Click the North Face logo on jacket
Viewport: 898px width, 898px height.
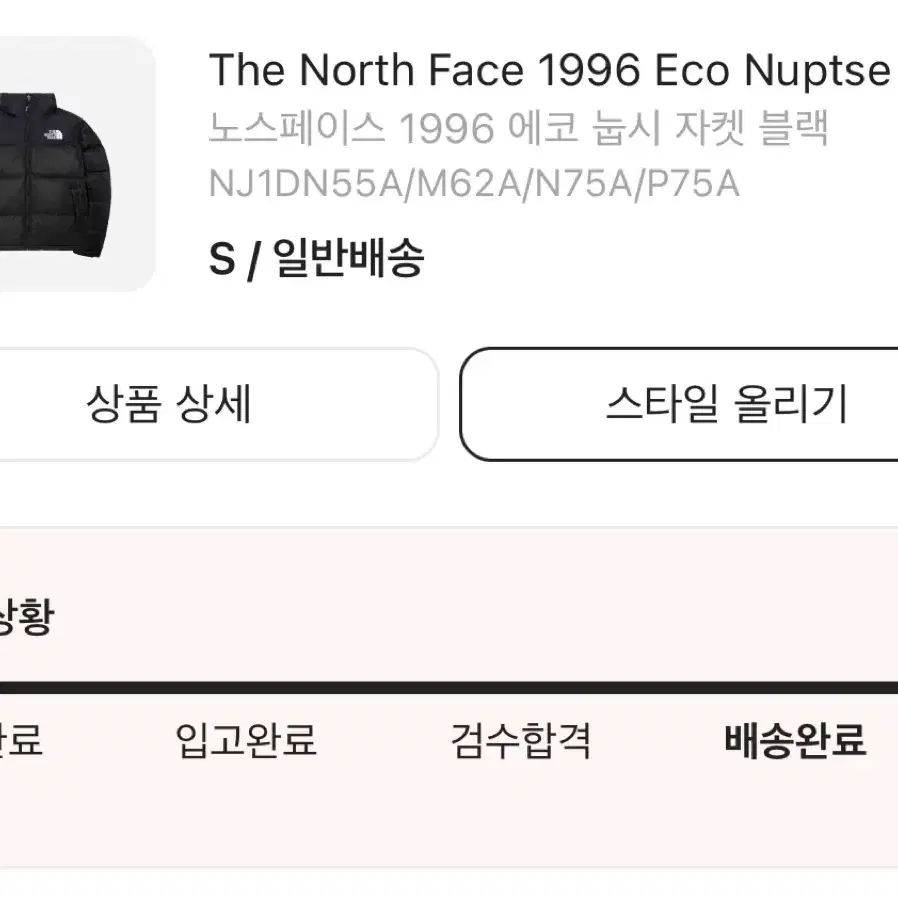coord(53,135)
